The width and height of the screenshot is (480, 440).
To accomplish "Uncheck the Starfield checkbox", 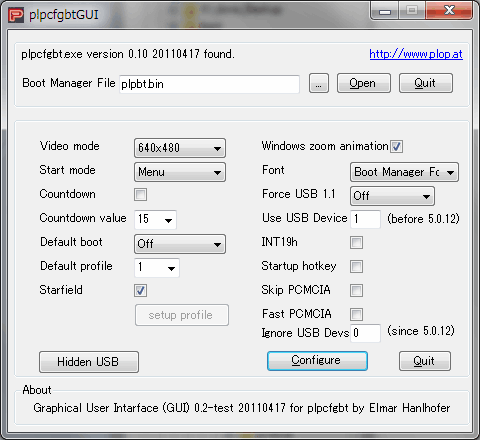I will click(140, 290).
